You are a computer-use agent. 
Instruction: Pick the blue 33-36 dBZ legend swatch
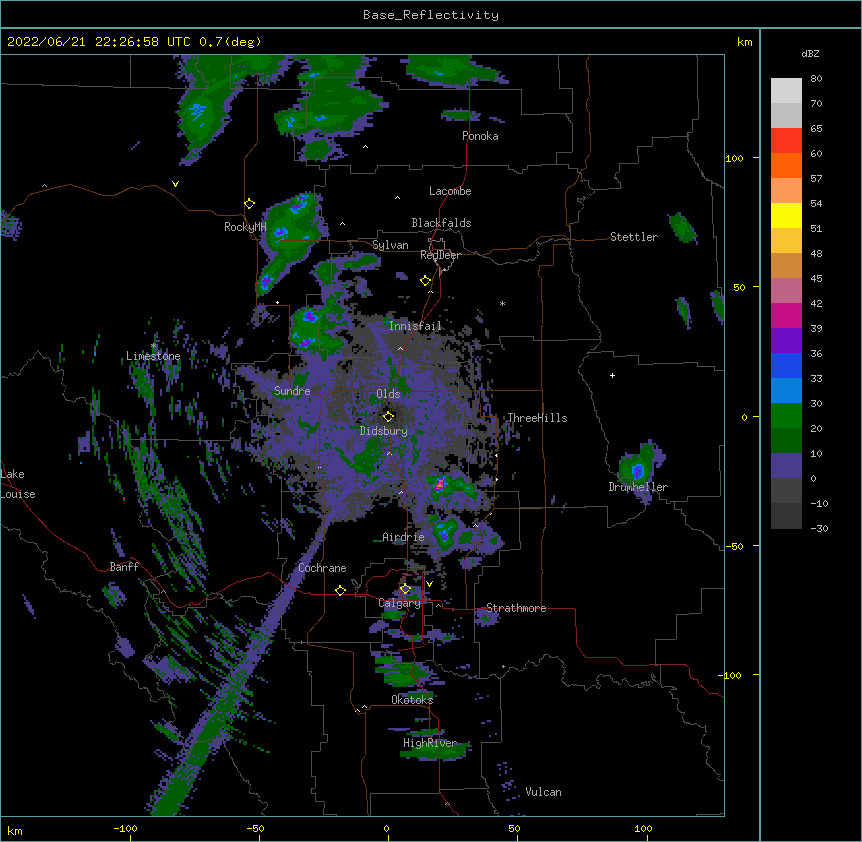(786, 365)
